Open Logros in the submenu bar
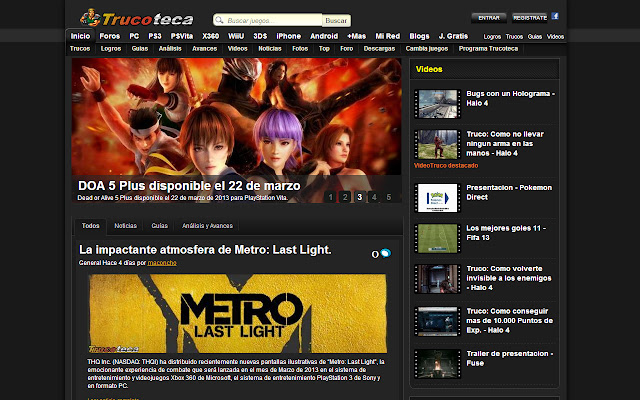Image resolution: width=640 pixels, height=400 pixels. (x=111, y=49)
